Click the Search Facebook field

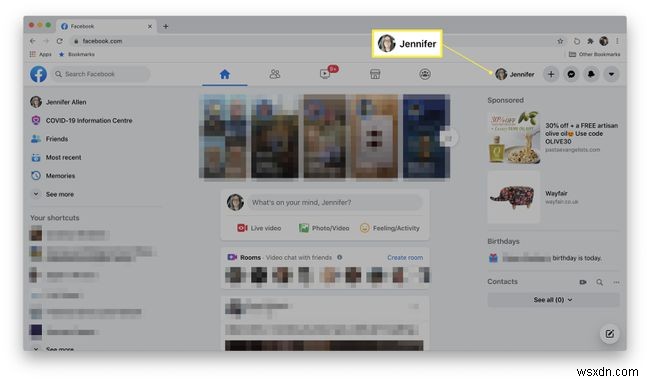tap(101, 74)
